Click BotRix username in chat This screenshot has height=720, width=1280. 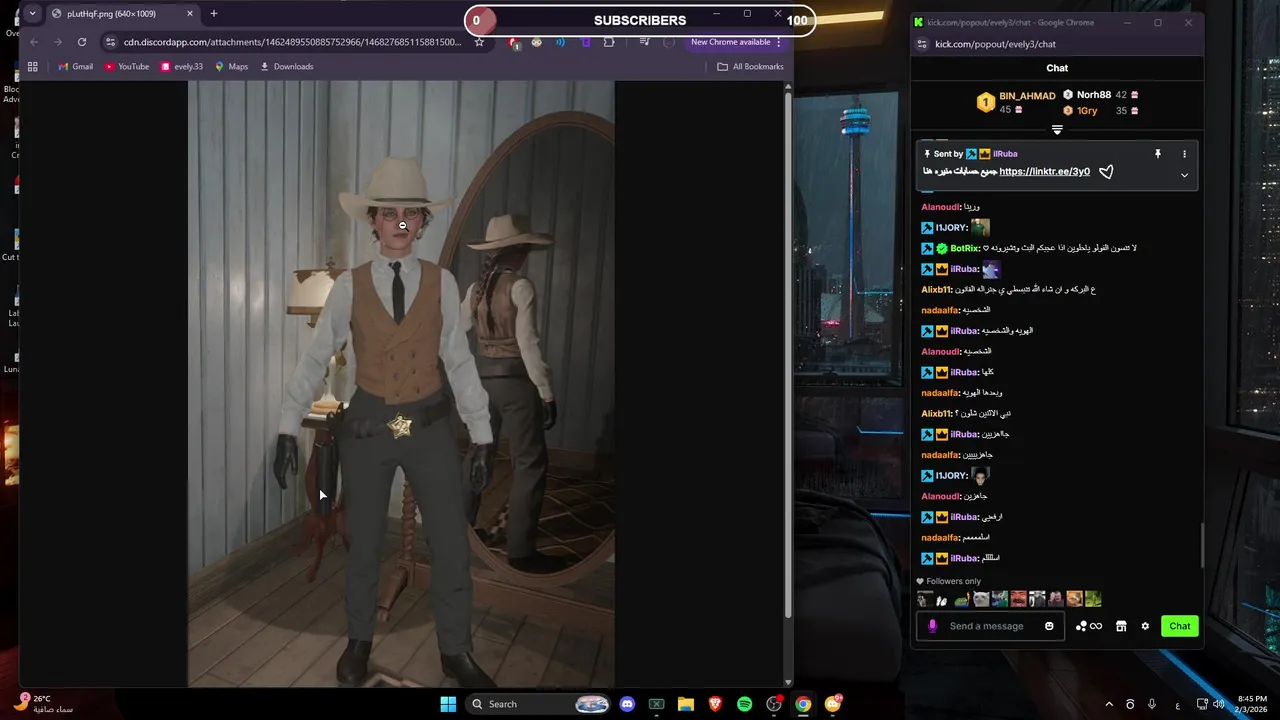click(x=965, y=248)
